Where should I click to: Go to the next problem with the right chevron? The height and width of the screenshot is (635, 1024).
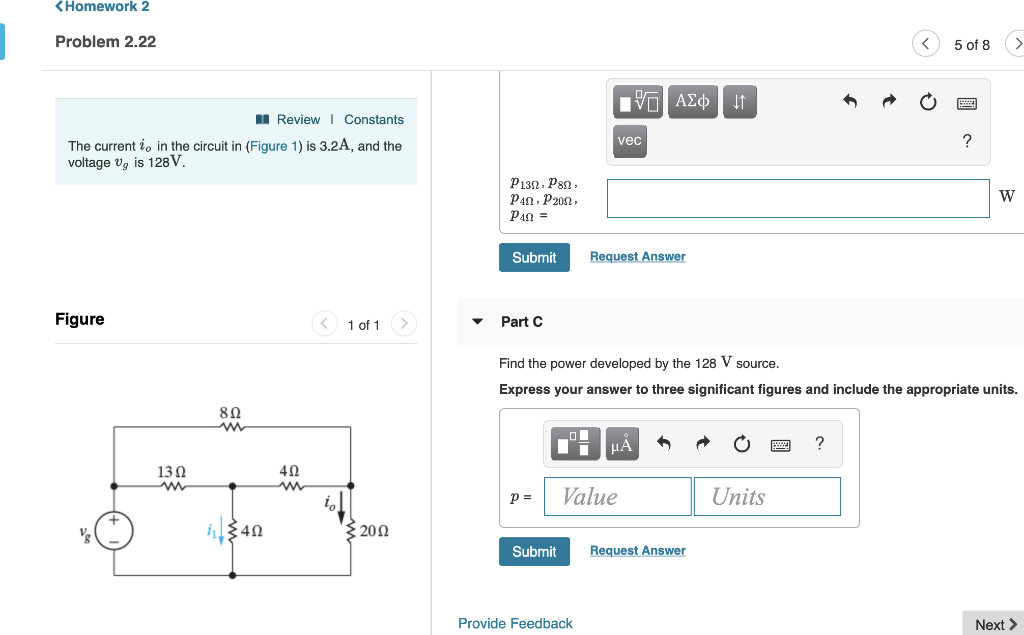tap(1018, 44)
